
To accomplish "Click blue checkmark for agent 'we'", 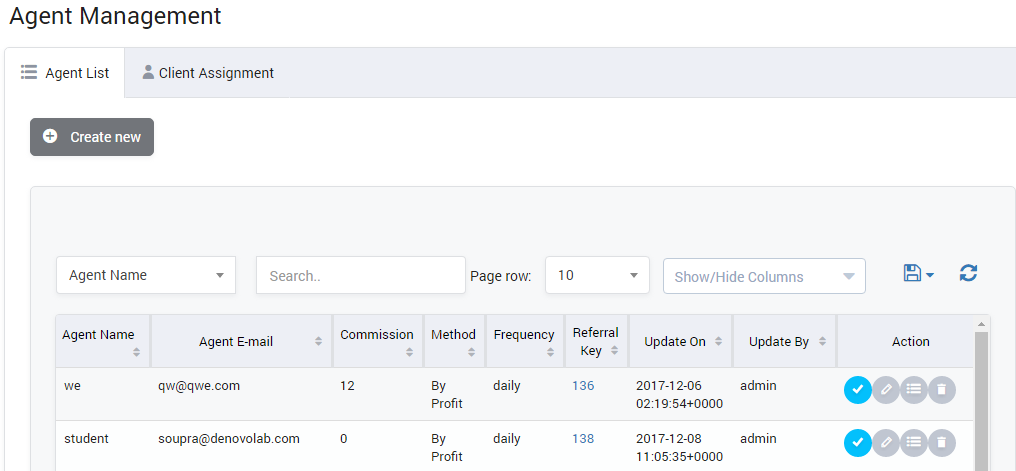I will click(x=858, y=390).
